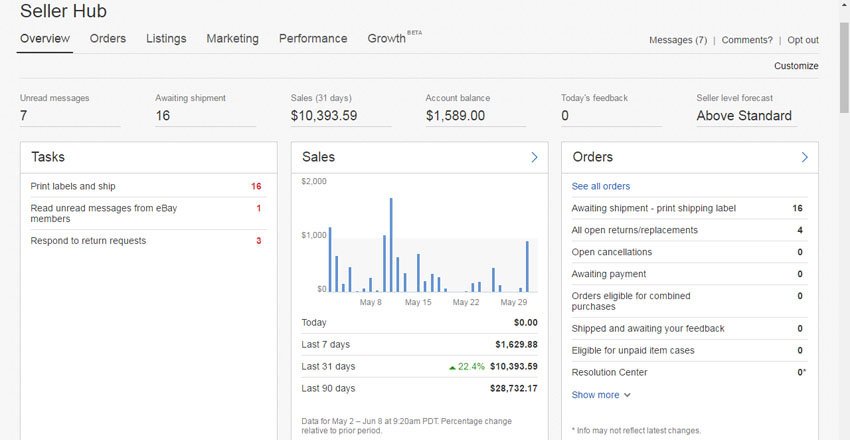
Task: Open the Sales panel arrow icon
Action: pyautogui.click(x=534, y=157)
